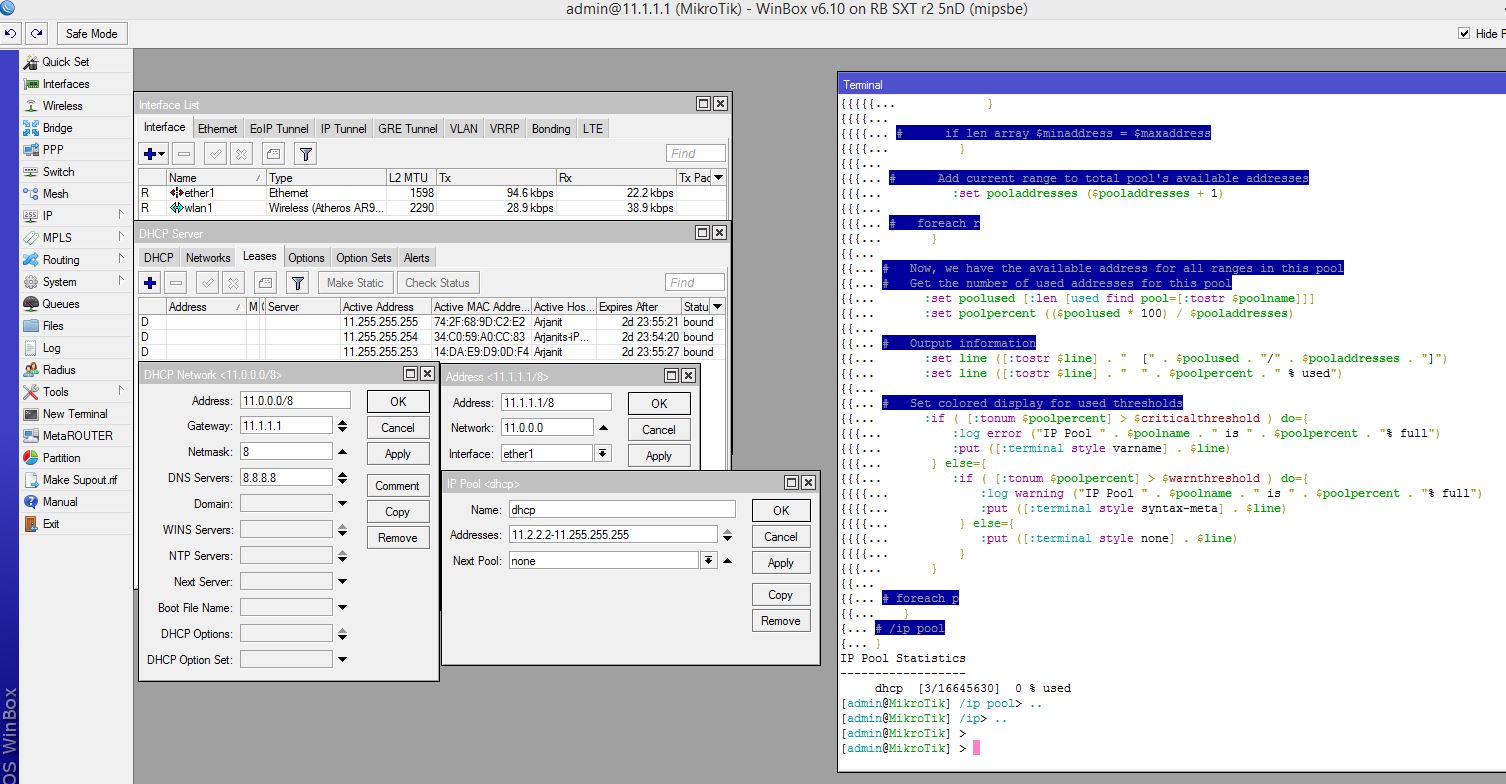Open Mesh in the sidebar

tap(55, 194)
